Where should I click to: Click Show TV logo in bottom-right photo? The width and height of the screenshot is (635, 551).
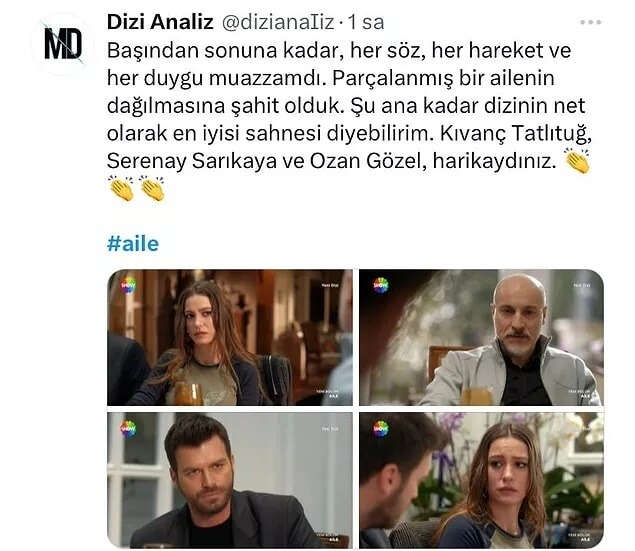tap(380, 429)
